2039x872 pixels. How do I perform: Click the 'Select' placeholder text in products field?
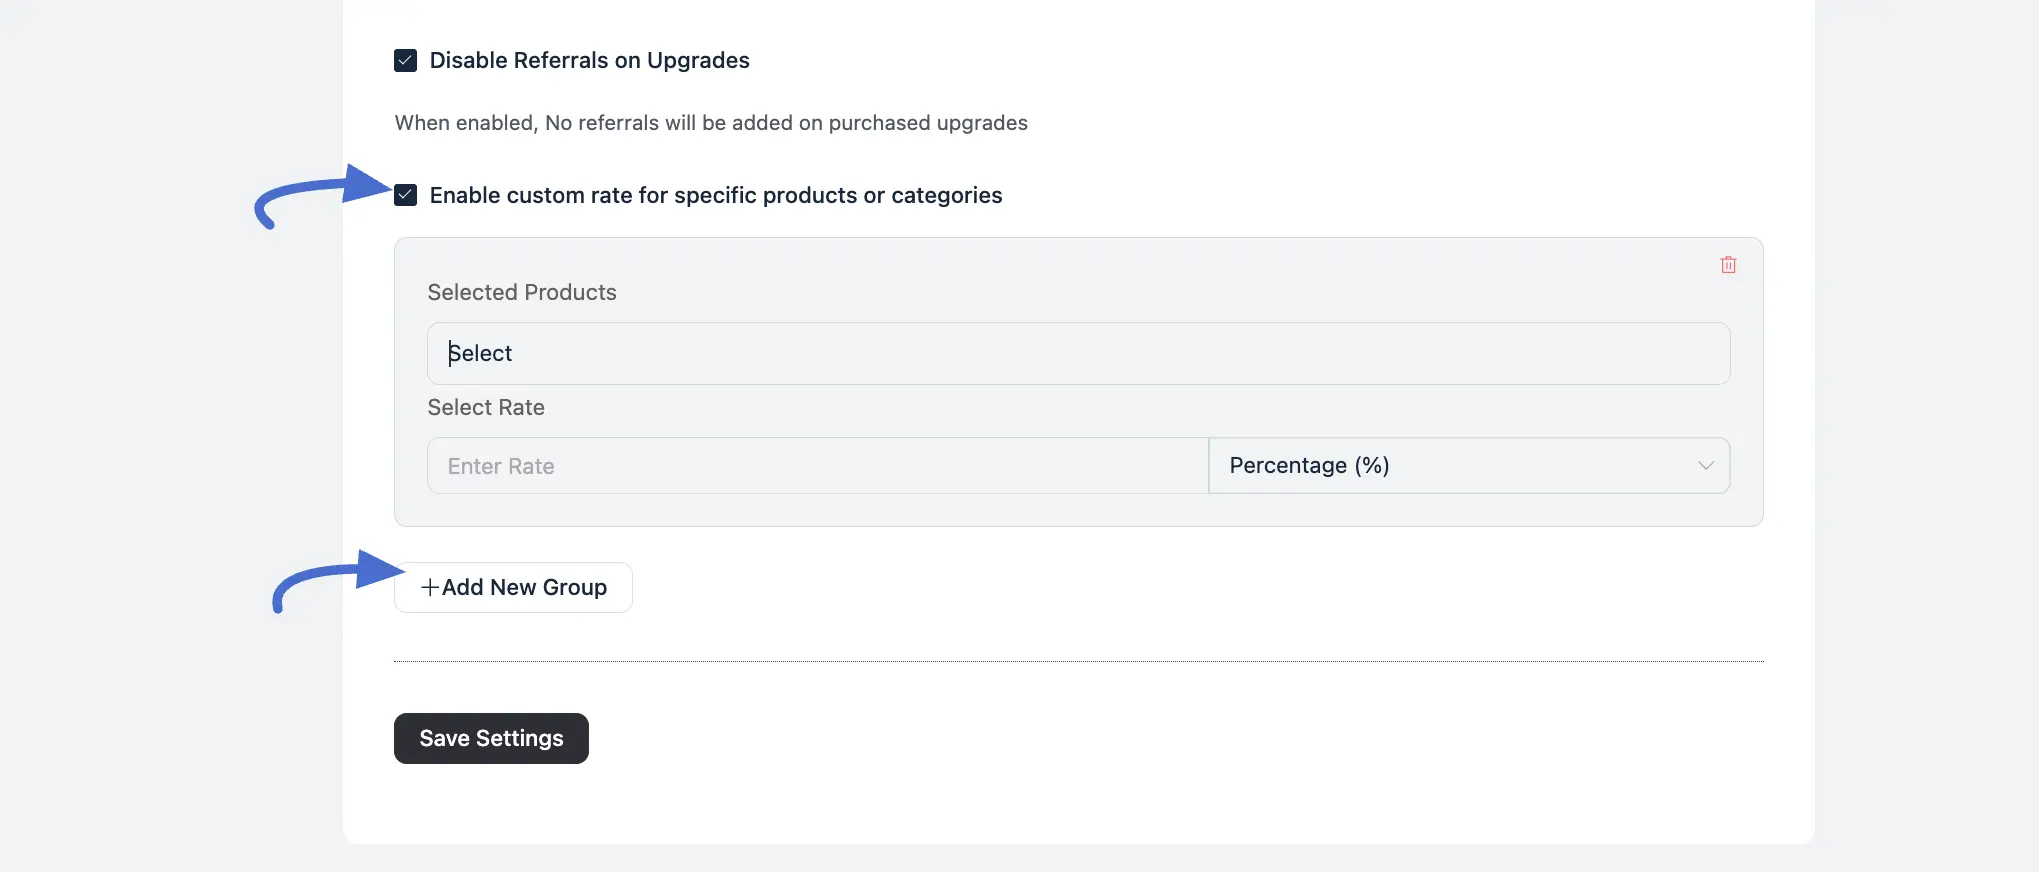(x=481, y=354)
